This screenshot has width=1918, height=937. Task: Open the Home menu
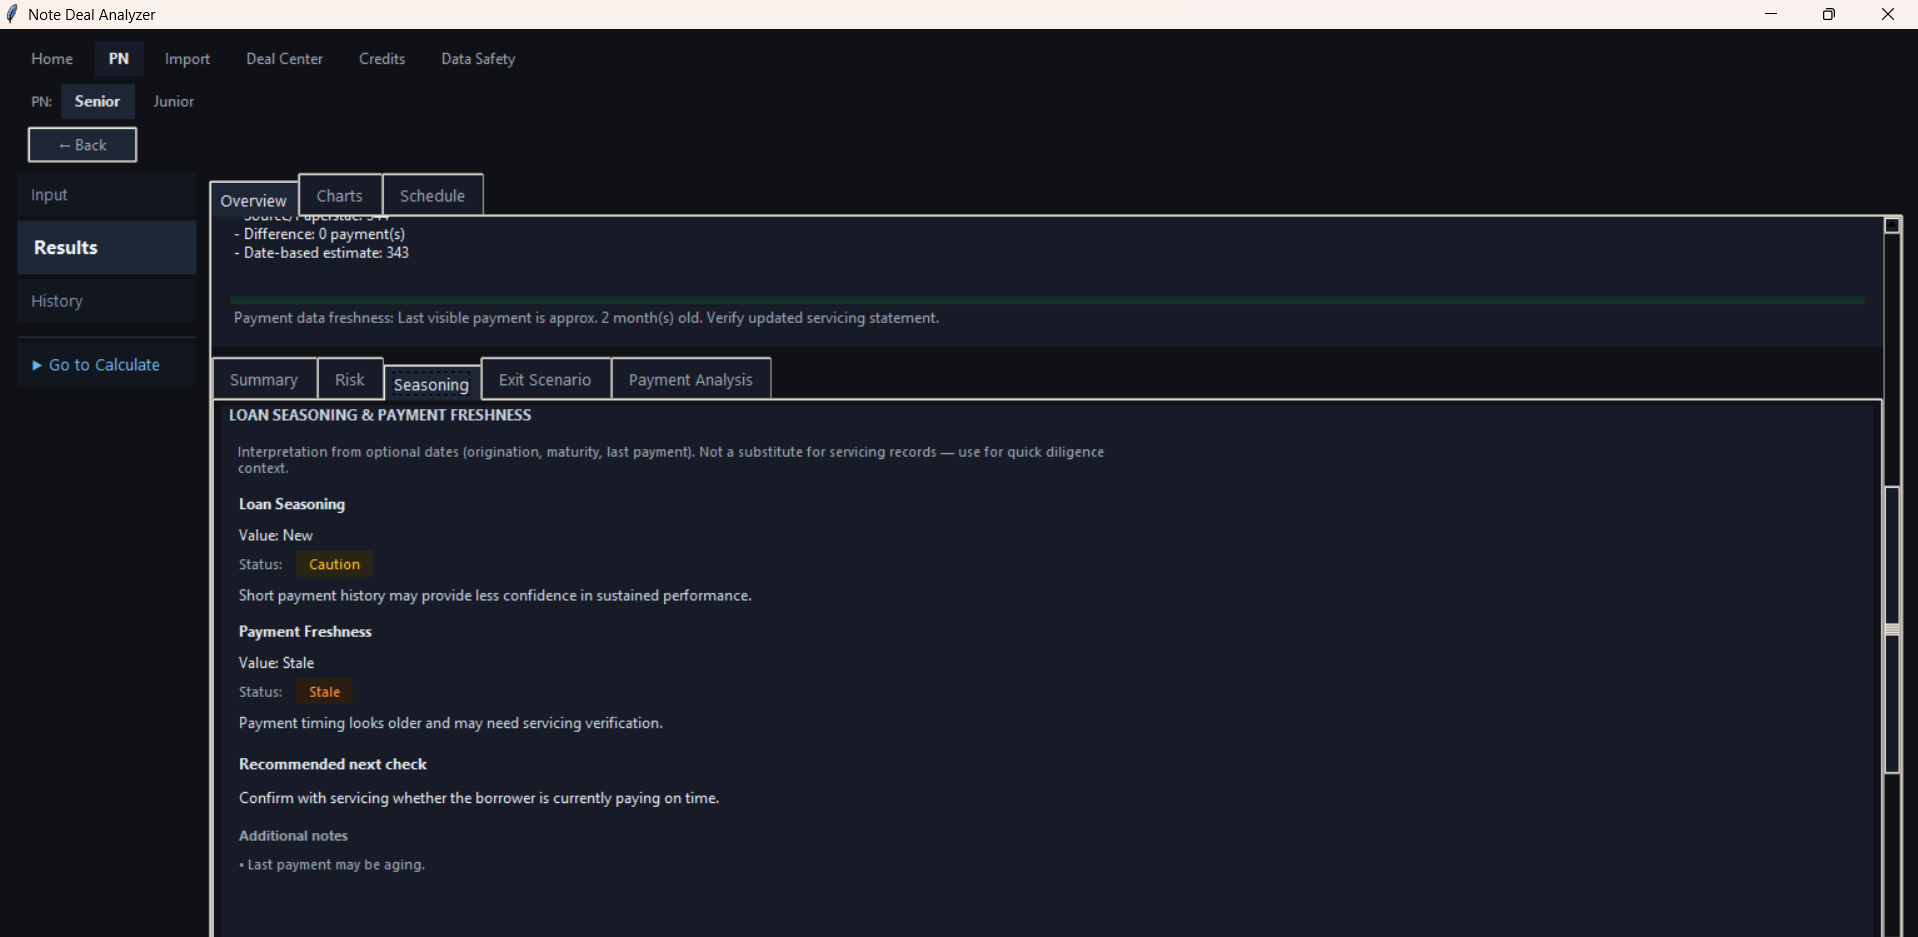52,59
